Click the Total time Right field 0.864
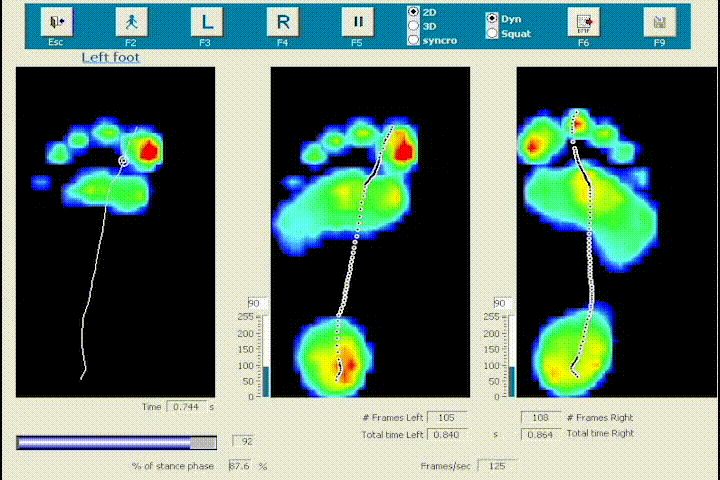The width and height of the screenshot is (720, 480). click(x=540, y=435)
